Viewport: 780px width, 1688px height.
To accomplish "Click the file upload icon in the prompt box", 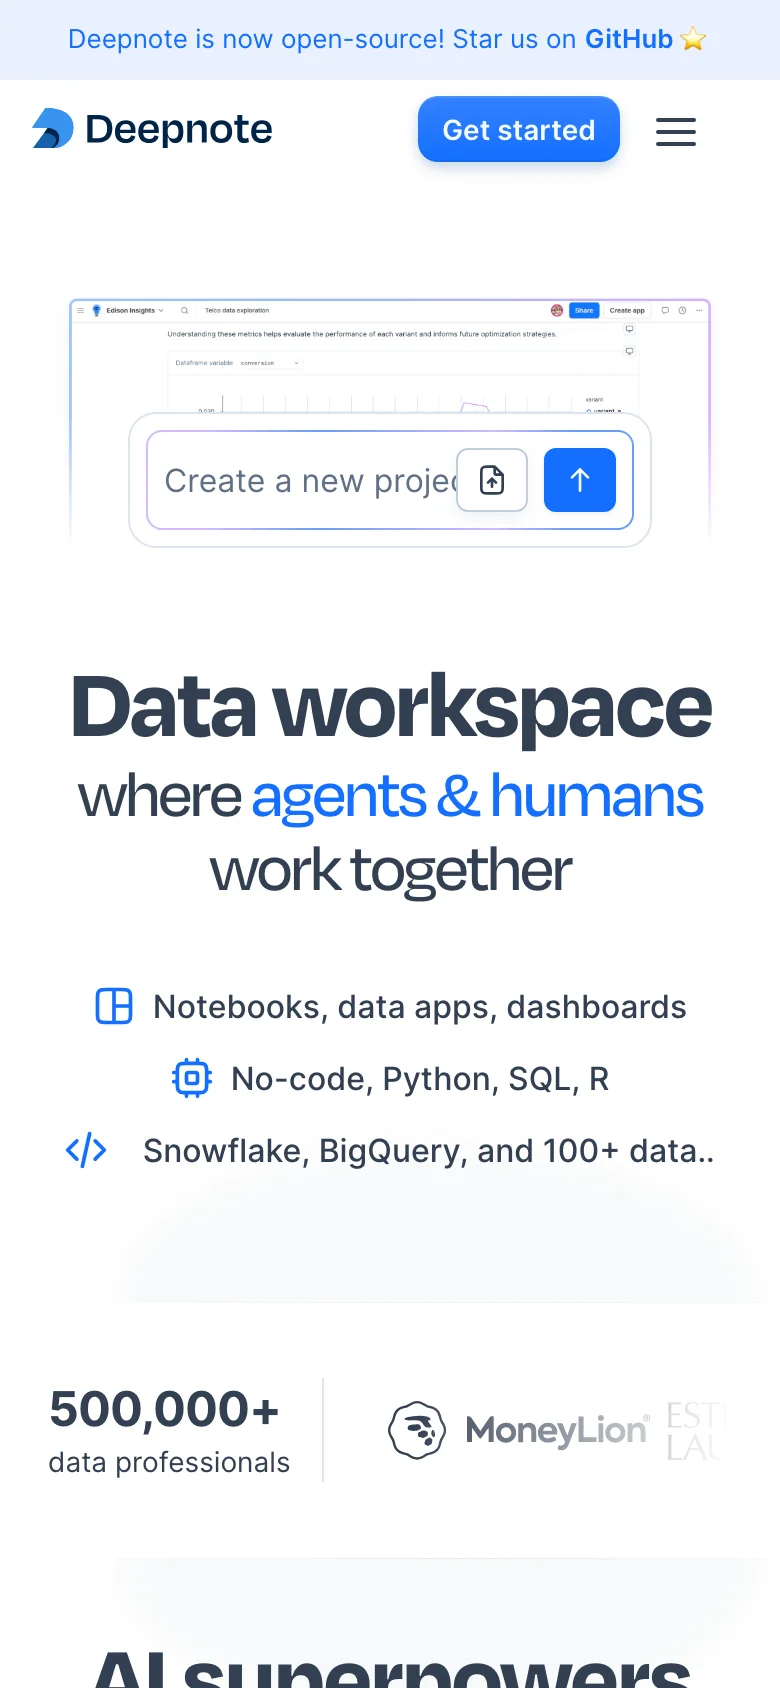I will (491, 480).
